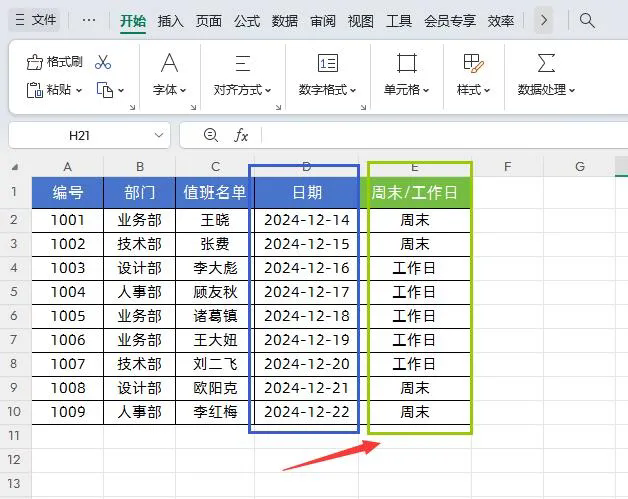Click the 值班名单 header cell
Screen dimensions: 628x499
(x=215, y=193)
